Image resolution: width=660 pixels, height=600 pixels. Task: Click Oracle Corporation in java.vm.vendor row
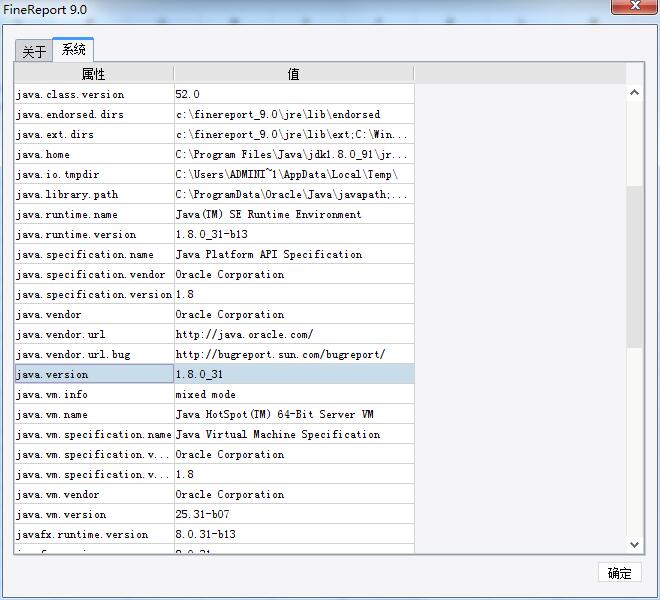point(294,494)
